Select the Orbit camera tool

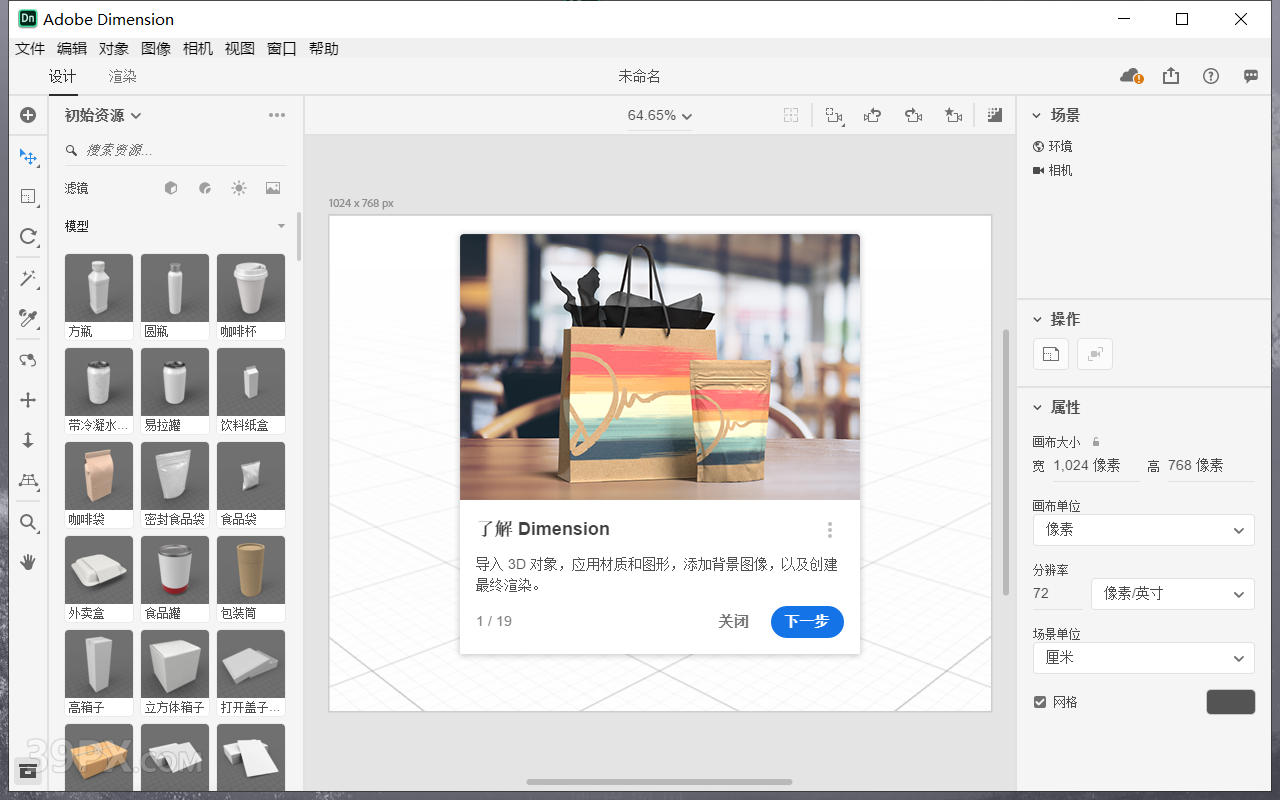[28, 360]
